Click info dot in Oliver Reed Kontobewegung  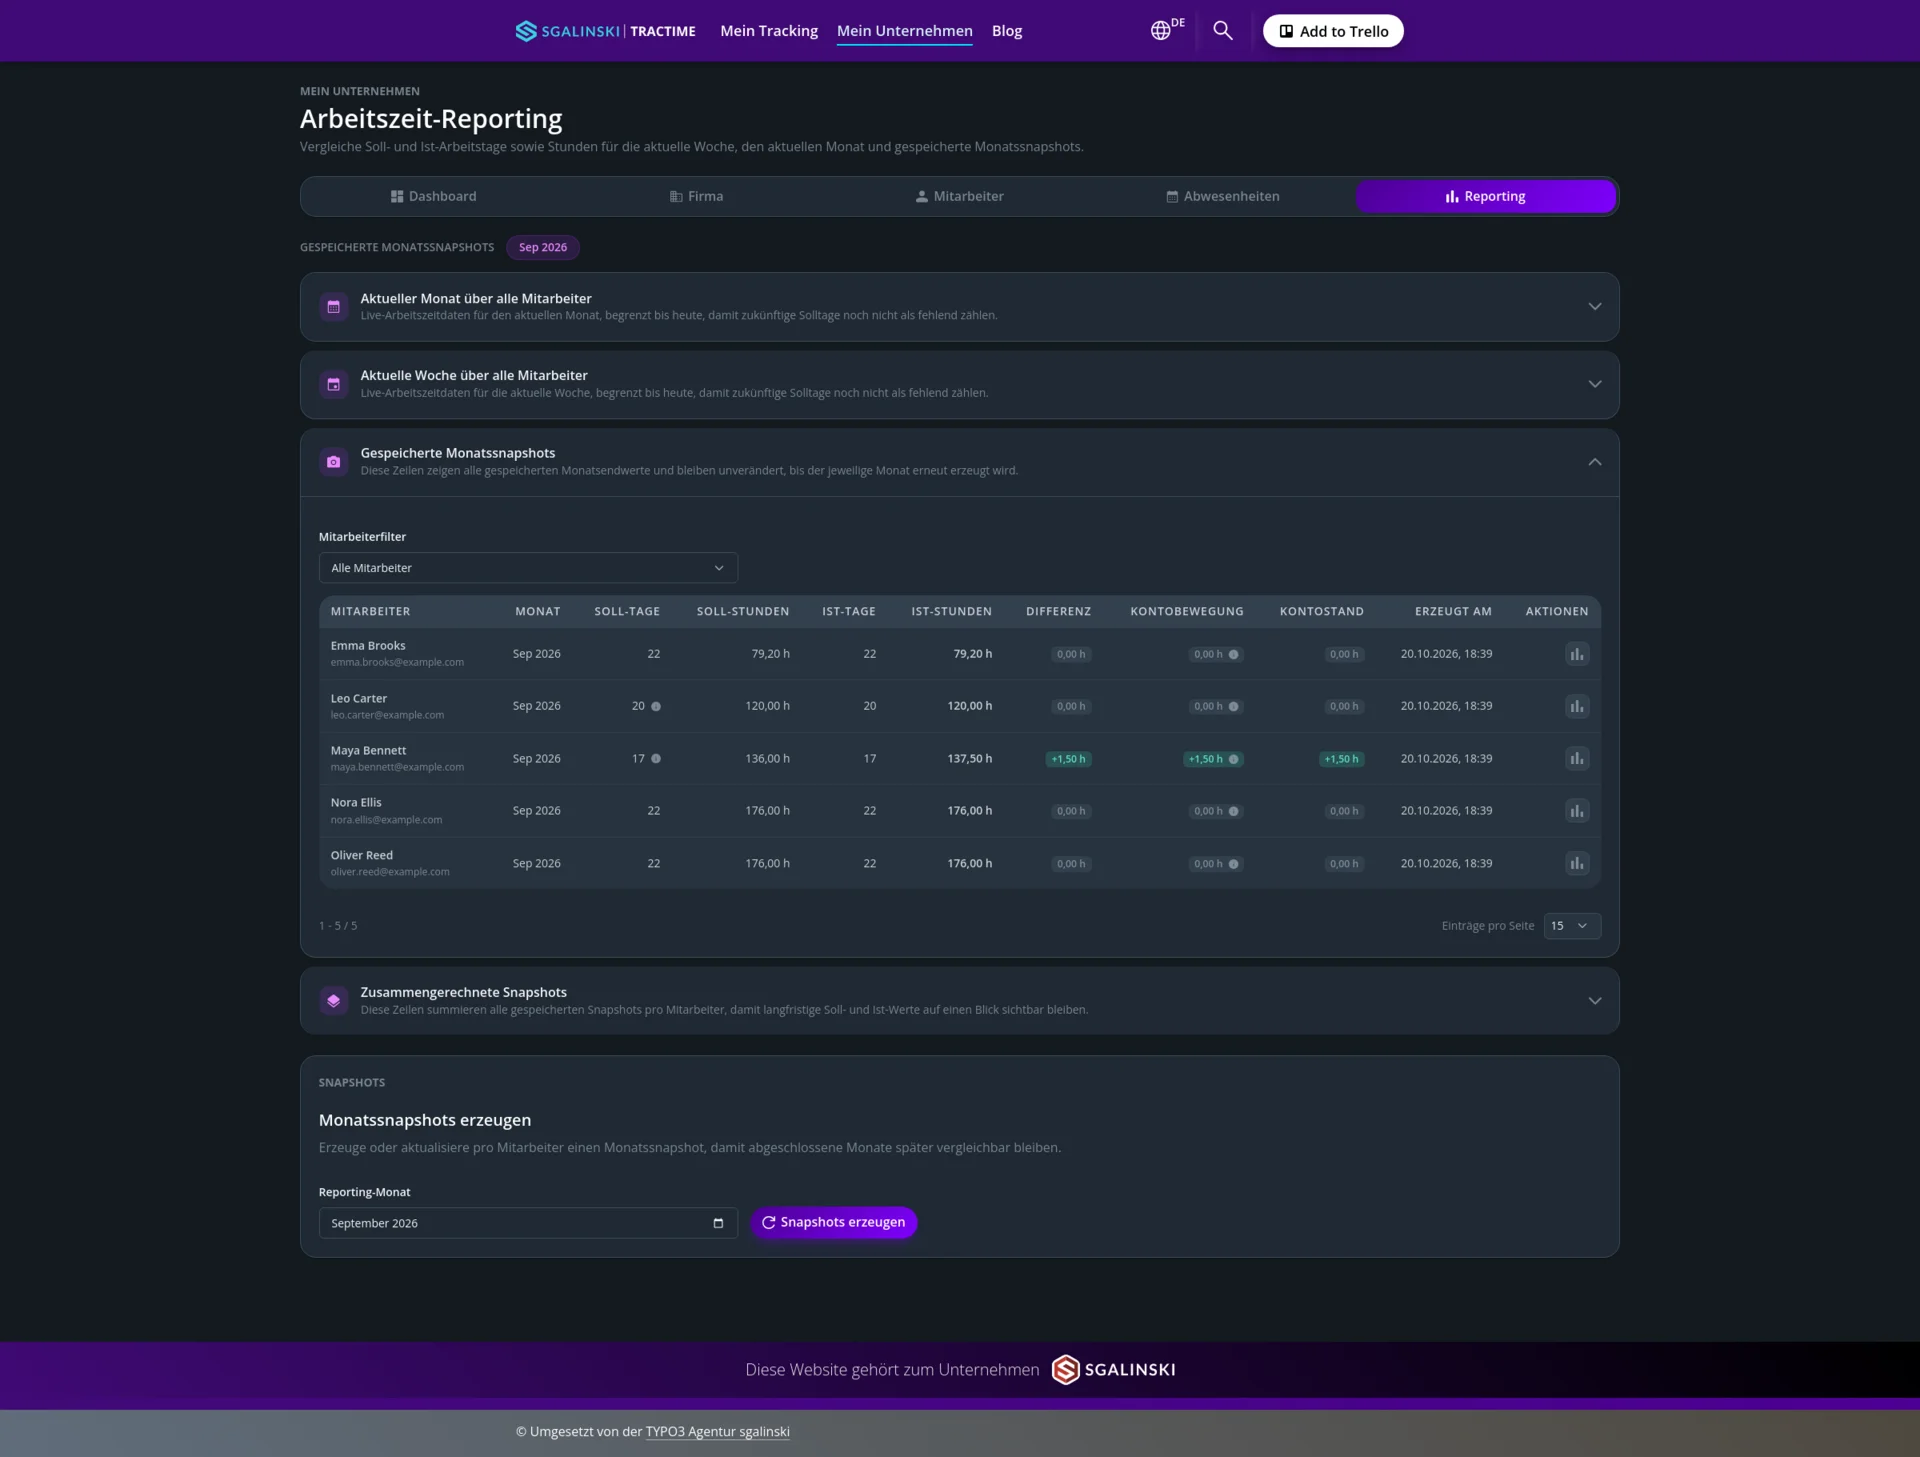1234,864
